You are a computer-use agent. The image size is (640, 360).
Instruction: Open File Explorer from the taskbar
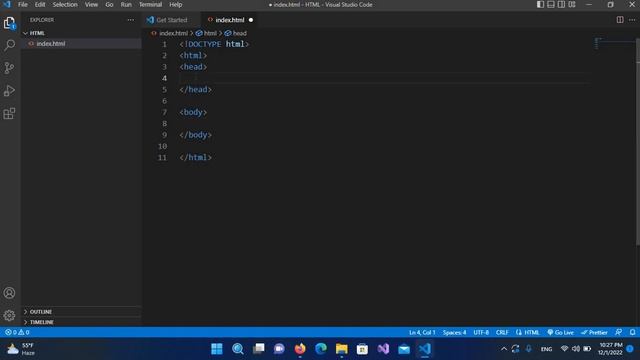[342, 349]
